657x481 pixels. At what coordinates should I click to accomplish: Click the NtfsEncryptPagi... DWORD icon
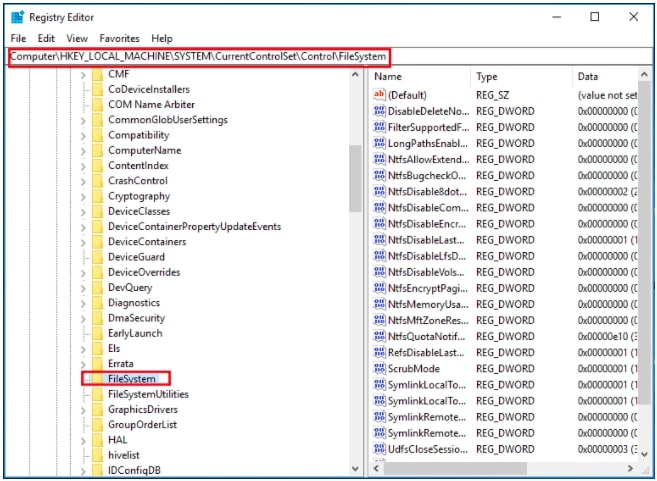[379, 288]
